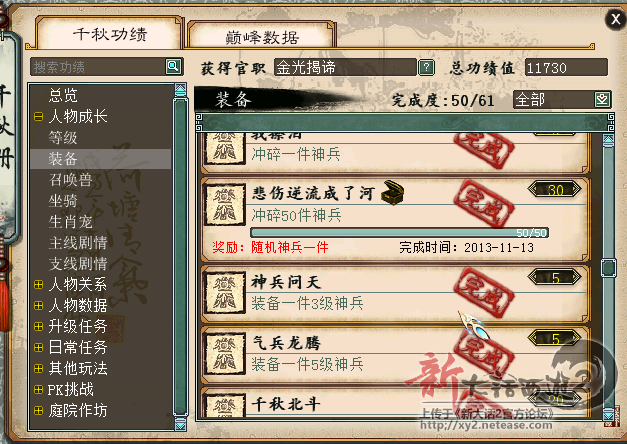Expand the 日常任务 tree group
The width and height of the screenshot is (627, 444).
(38, 347)
